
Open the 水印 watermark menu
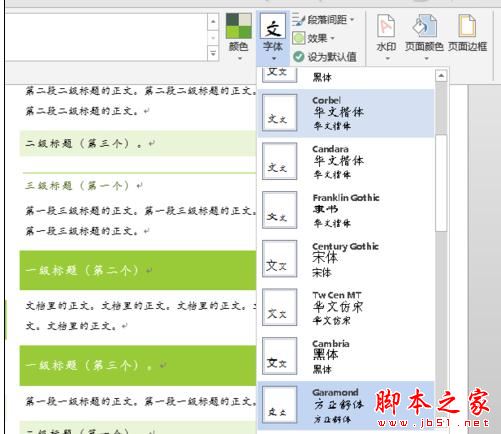[x=386, y=37]
